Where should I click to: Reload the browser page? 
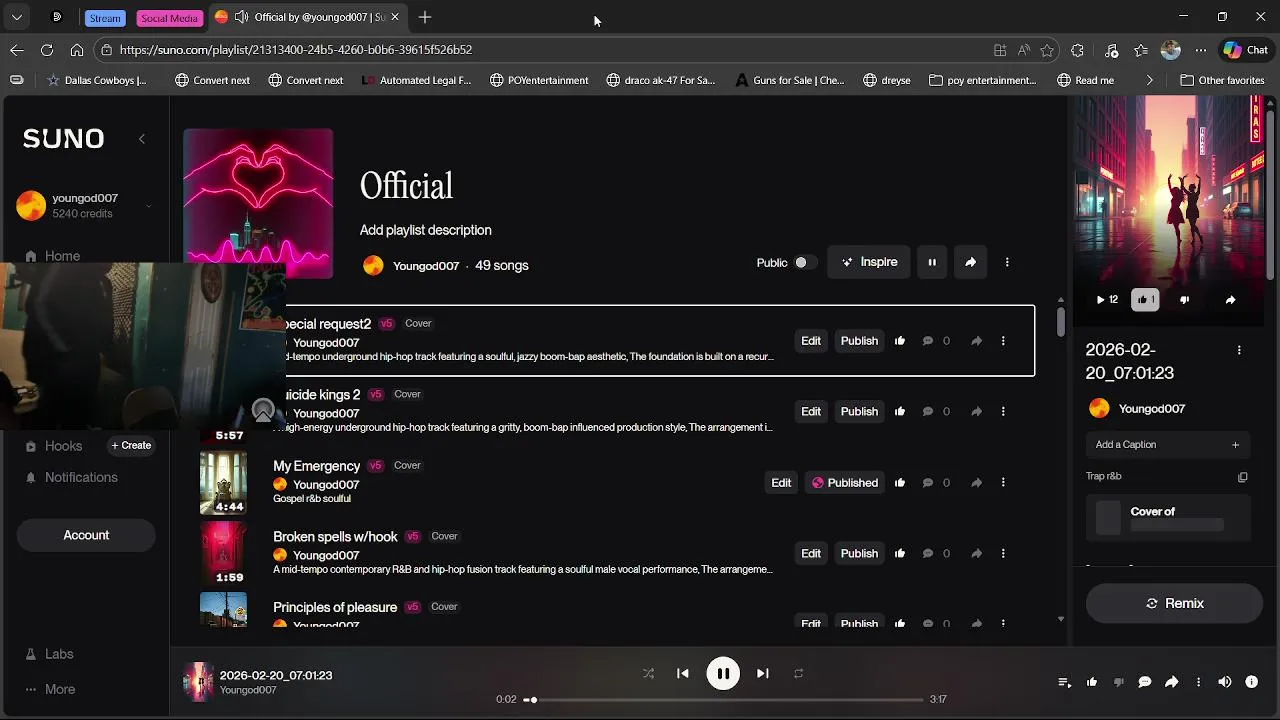pyautogui.click(x=47, y=50)
